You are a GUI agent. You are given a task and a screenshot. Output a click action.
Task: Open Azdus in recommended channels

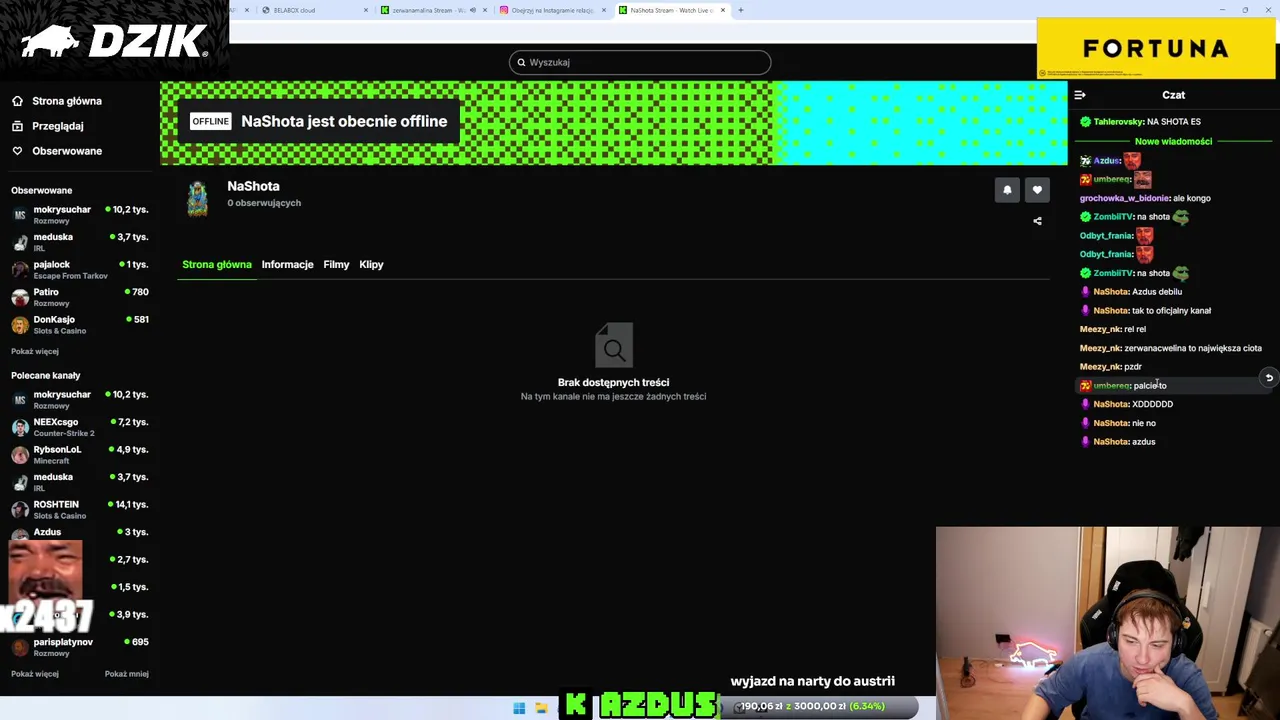click(80, 532)
